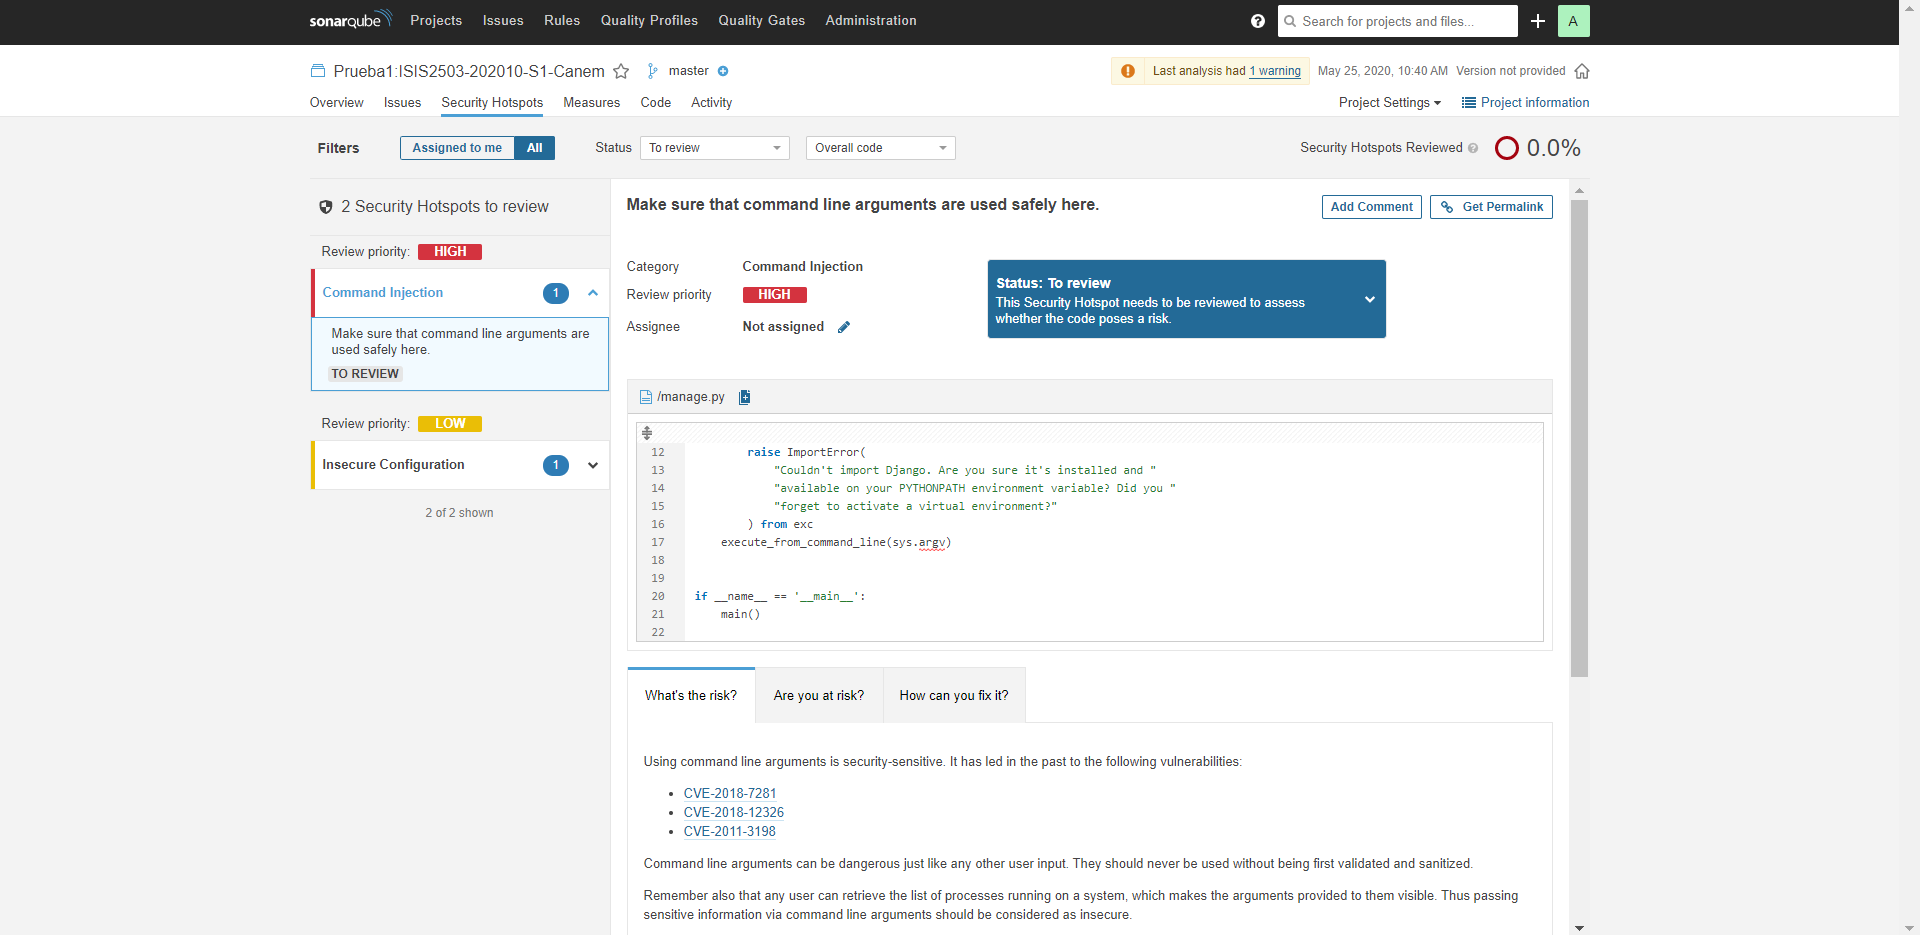Image resolution: width=1920 pixels, height=935 pixels.
Task: Open the CVE-2018-7281 link
Action: (x=730, y=793)
